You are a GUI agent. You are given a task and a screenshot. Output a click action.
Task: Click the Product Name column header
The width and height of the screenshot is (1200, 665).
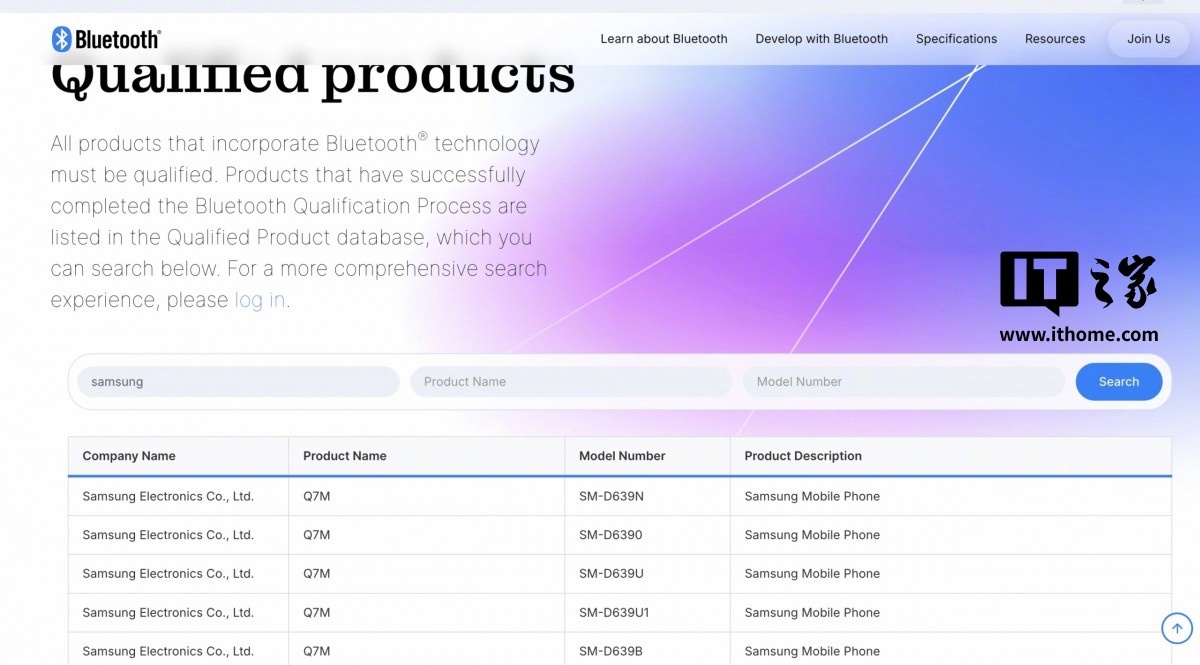(x=345, y=456)
